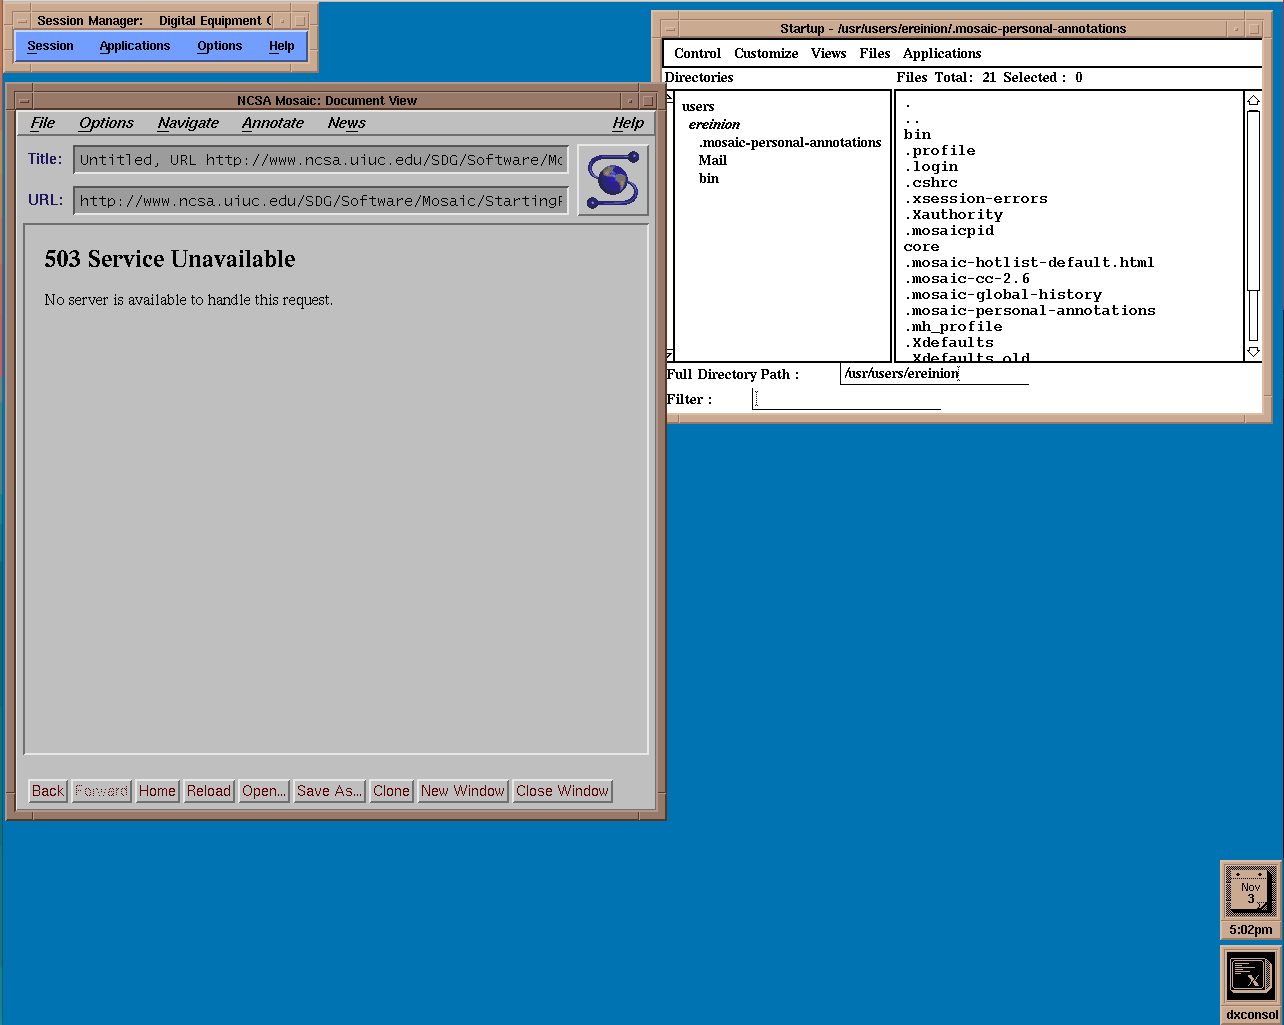Click the Mosaic spinning globe logo
The height and width of the screenshot is (1025, 1284).
(x=613, y=180)
